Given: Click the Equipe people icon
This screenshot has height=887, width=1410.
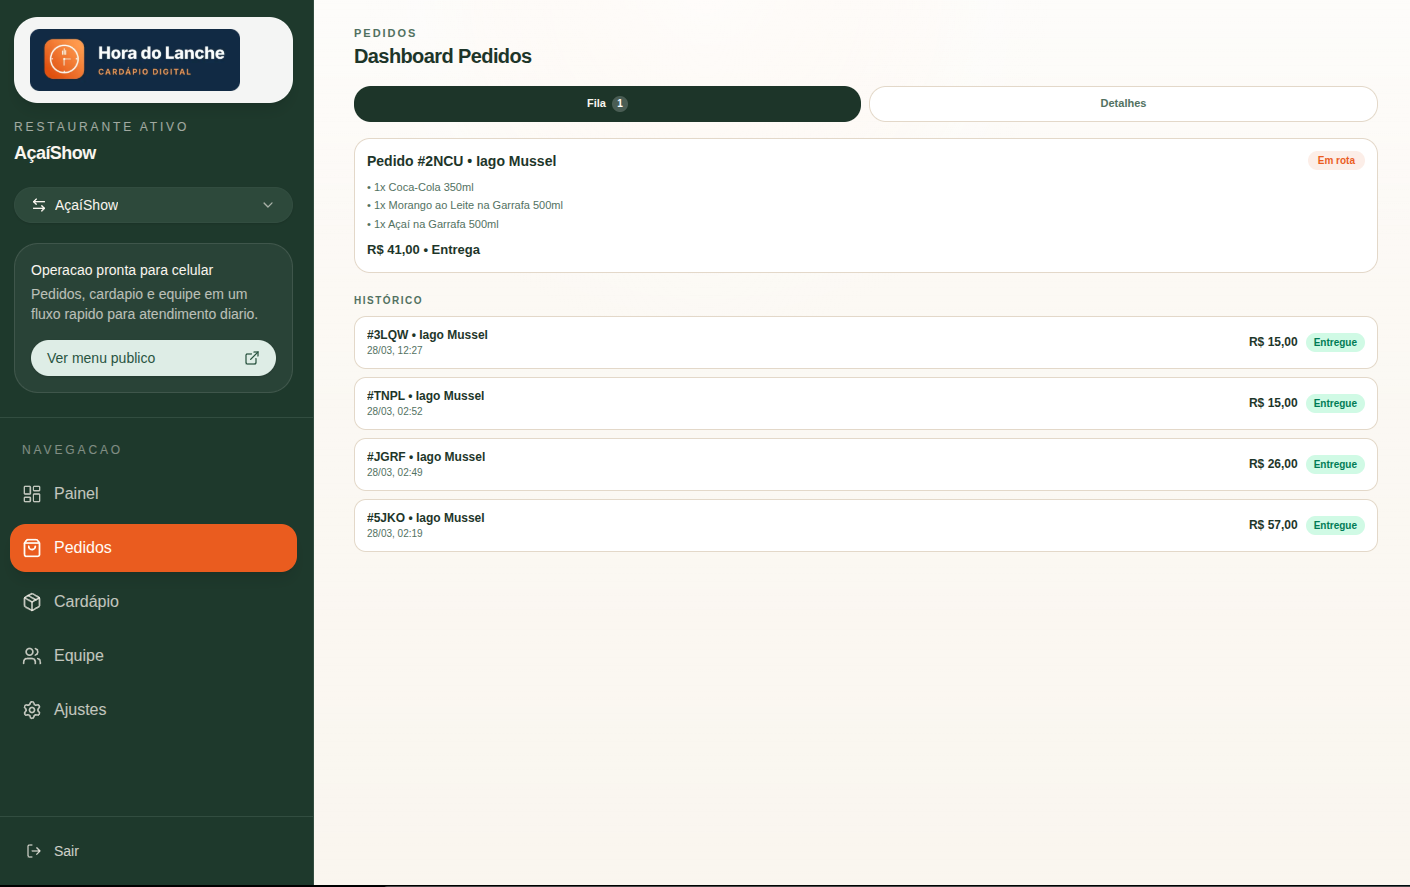Looking at the screenshot, I should point(31,655).
